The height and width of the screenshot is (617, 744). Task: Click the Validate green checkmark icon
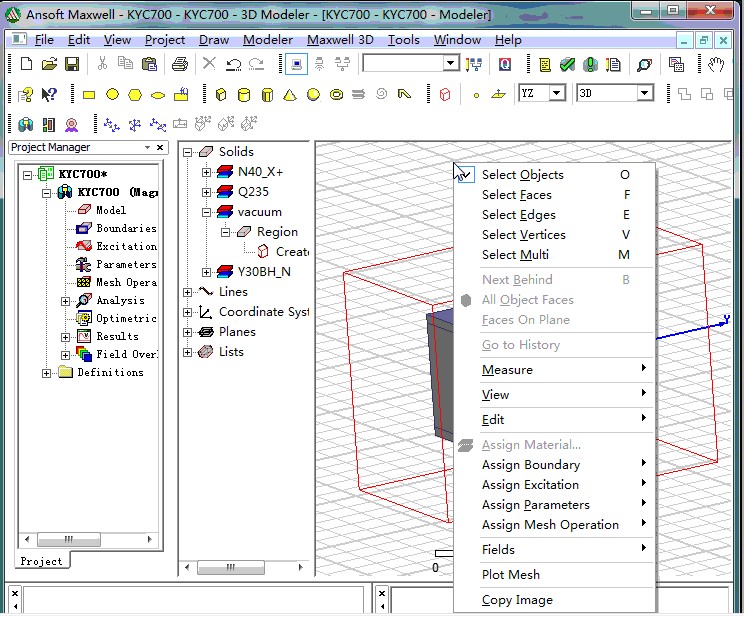567,64
